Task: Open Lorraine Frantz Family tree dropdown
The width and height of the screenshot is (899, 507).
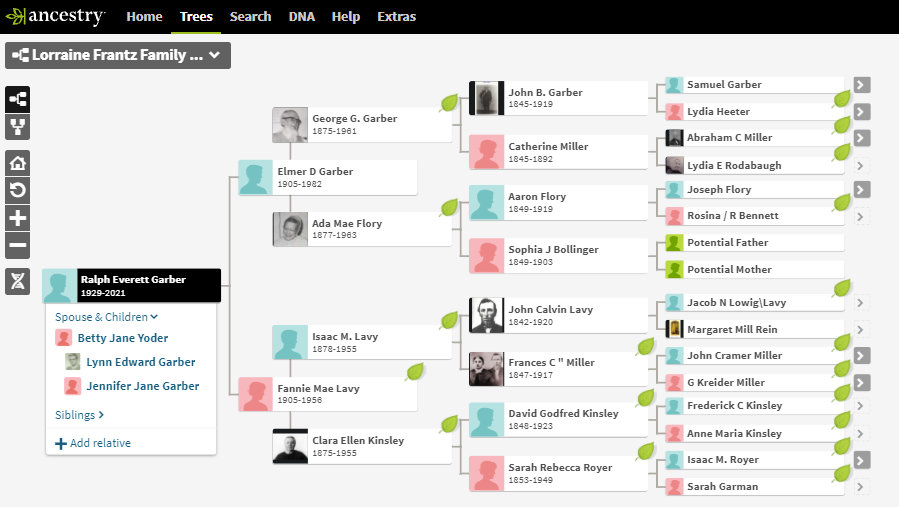Action: click(118, 56)
